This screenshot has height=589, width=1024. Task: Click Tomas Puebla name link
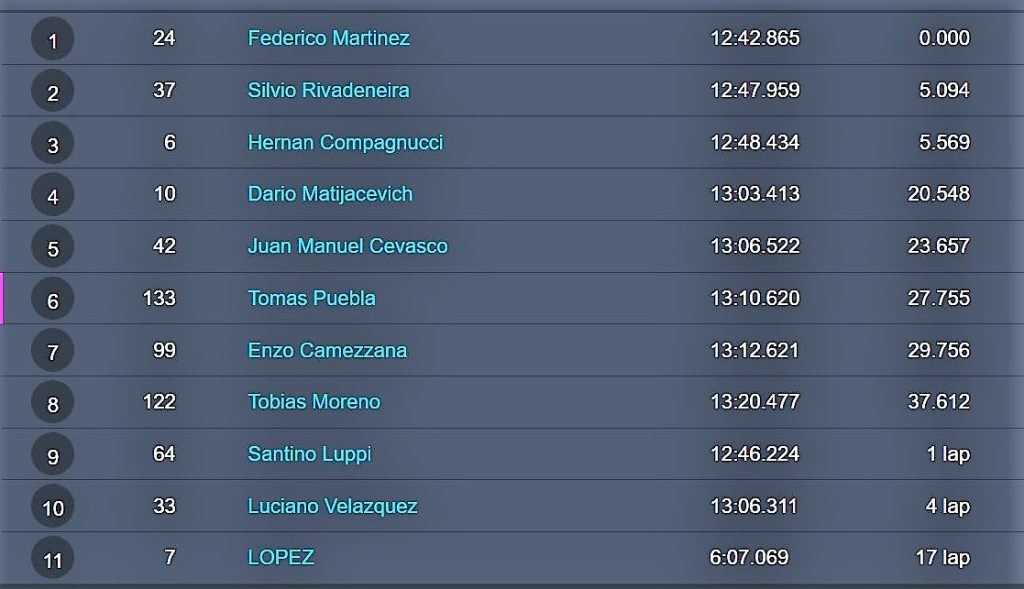point(312,298)
